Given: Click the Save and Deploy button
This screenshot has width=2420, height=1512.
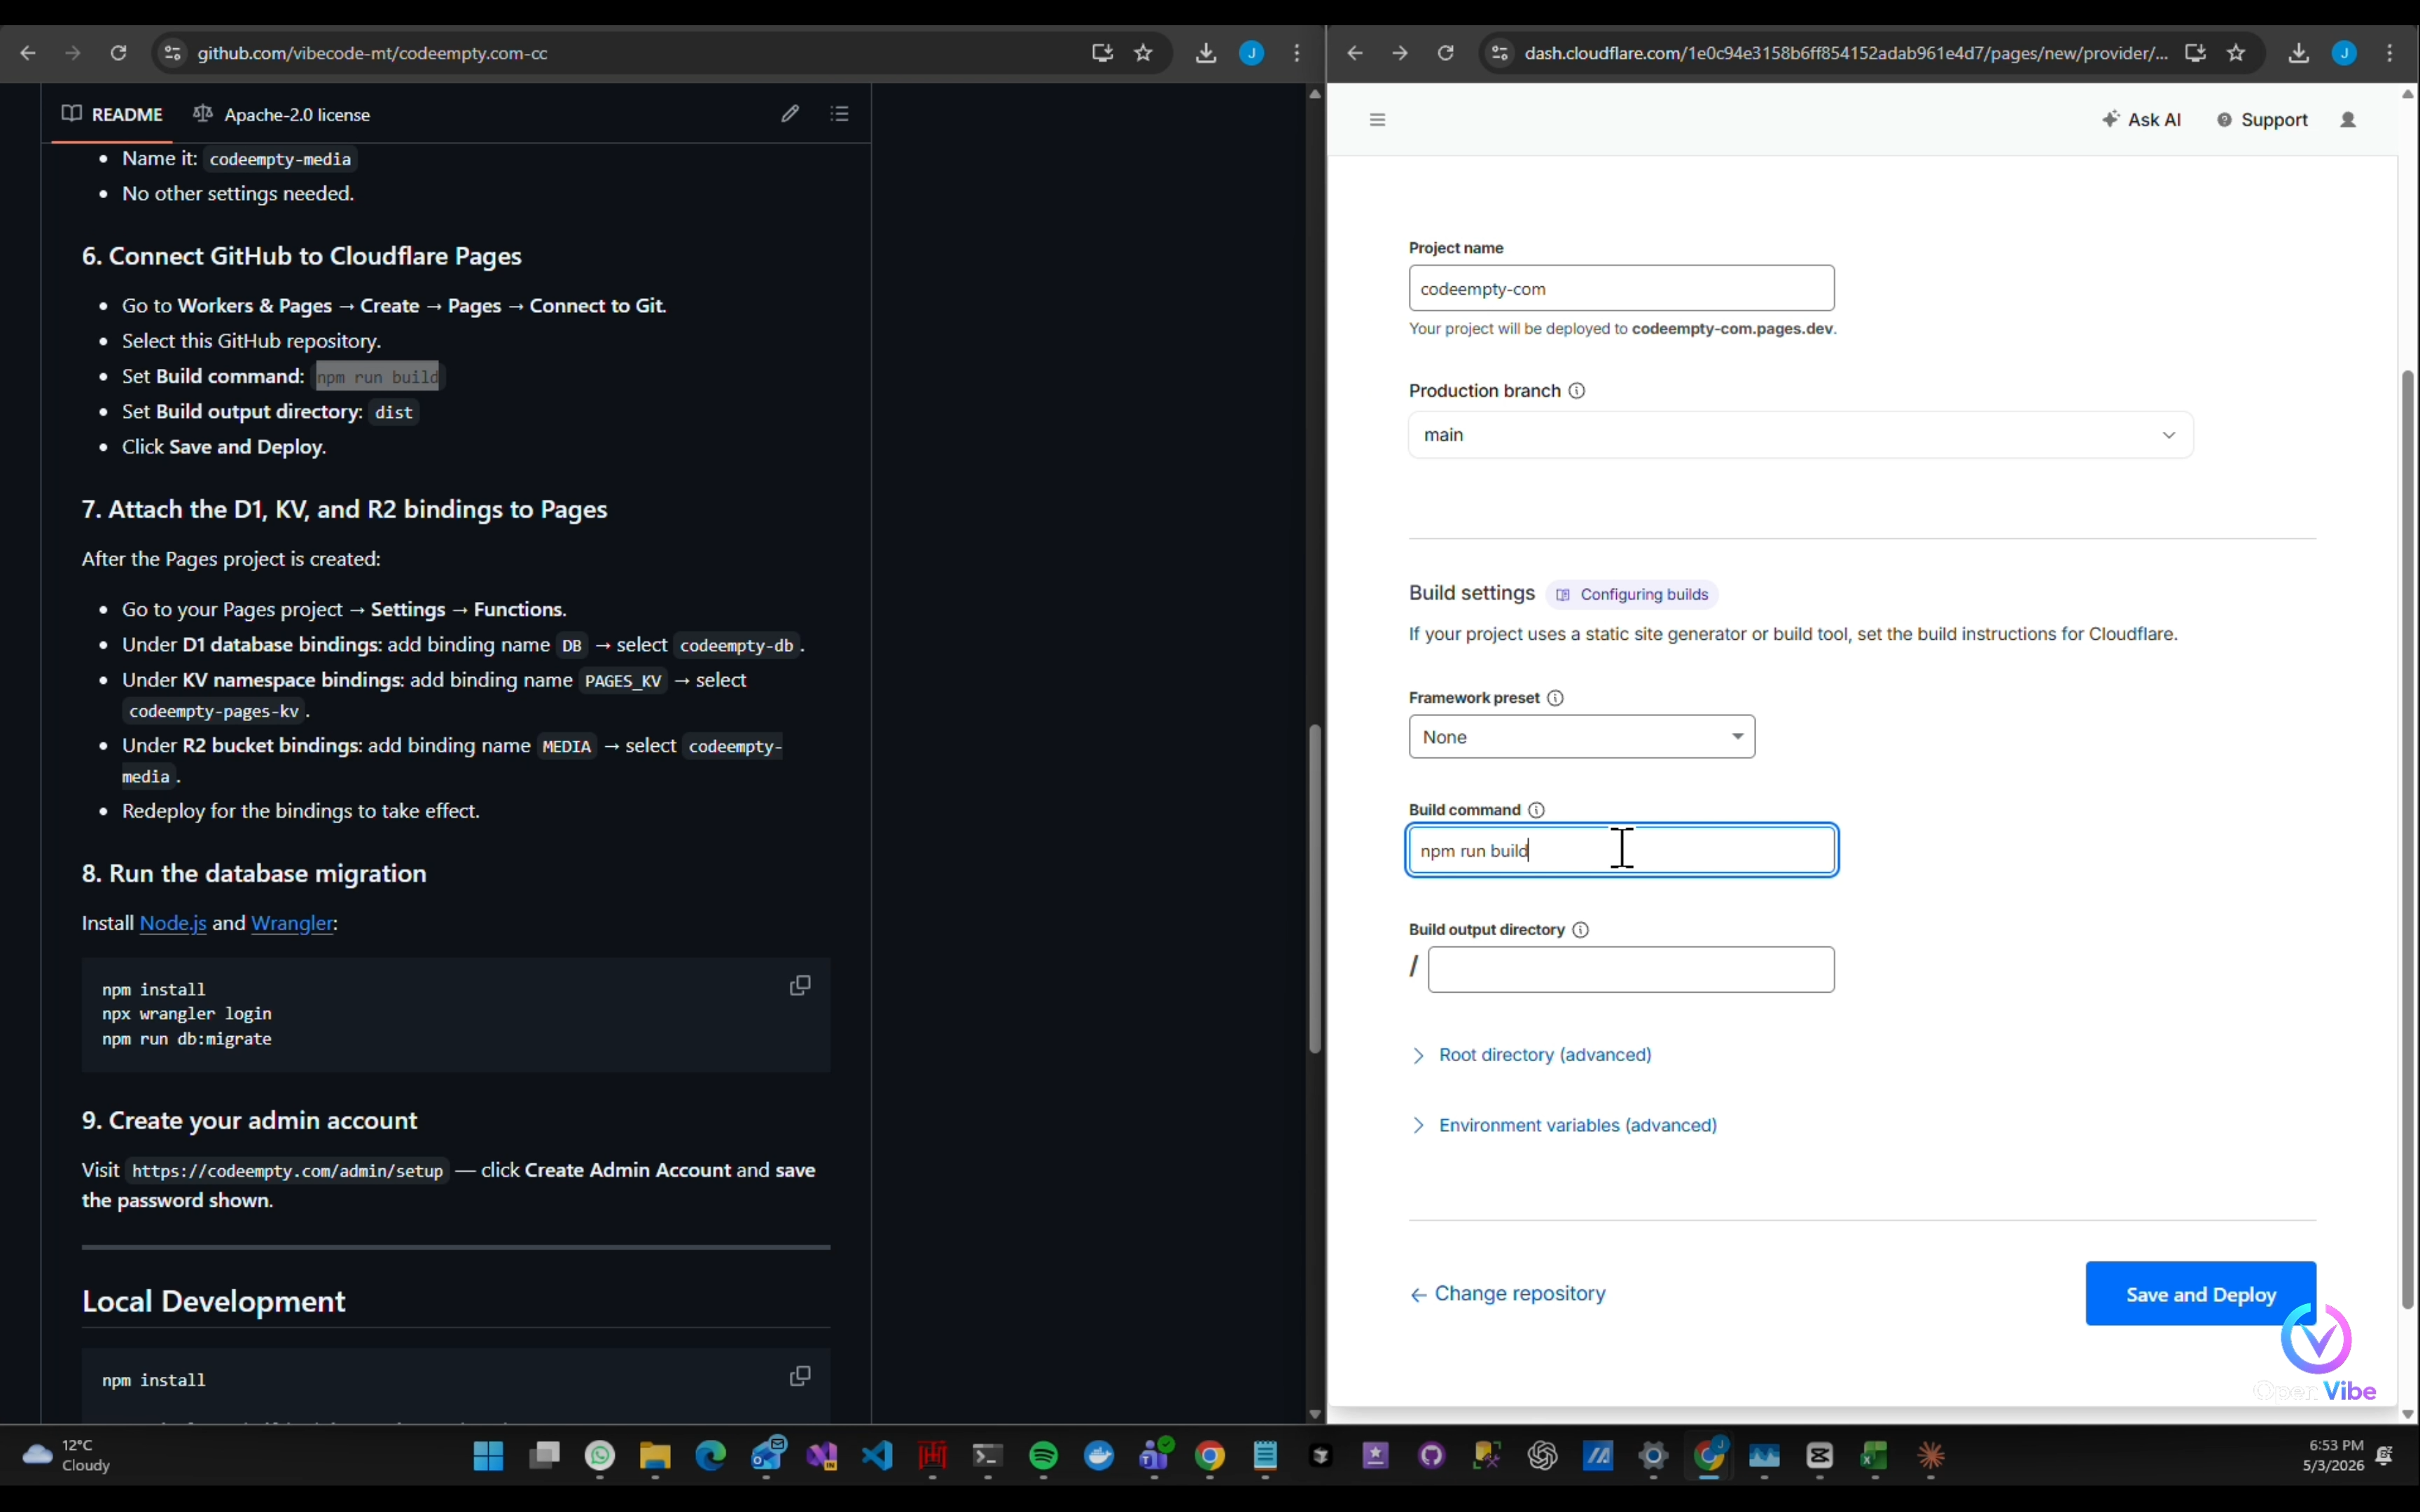Looking at the screenshot, I should click(2201, 1294).
